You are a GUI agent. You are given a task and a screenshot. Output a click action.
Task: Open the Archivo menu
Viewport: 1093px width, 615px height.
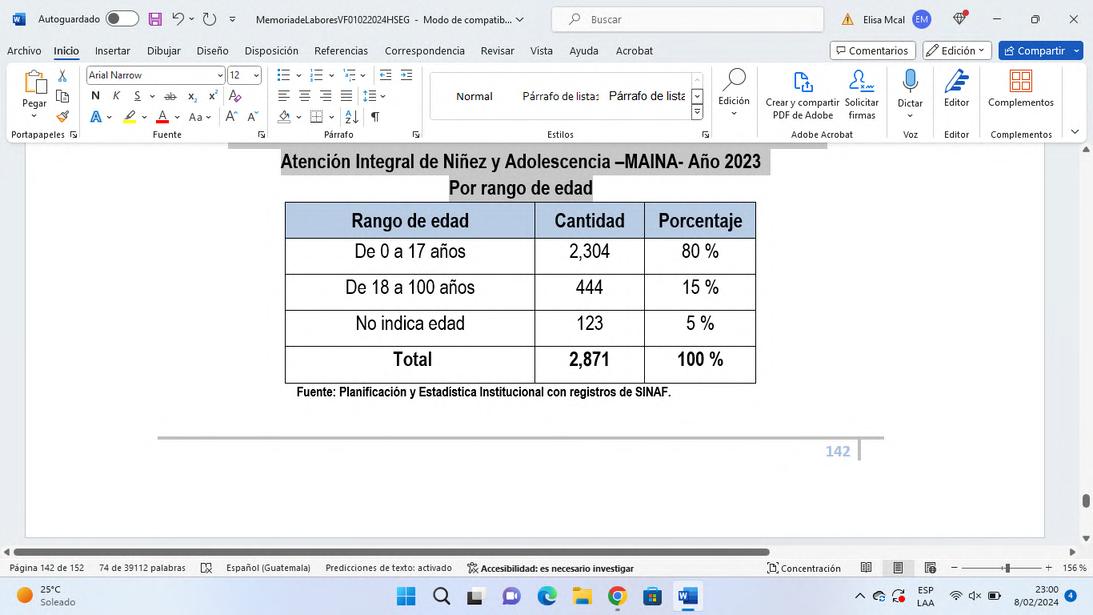pyautogui.click(x=24, y=50)
